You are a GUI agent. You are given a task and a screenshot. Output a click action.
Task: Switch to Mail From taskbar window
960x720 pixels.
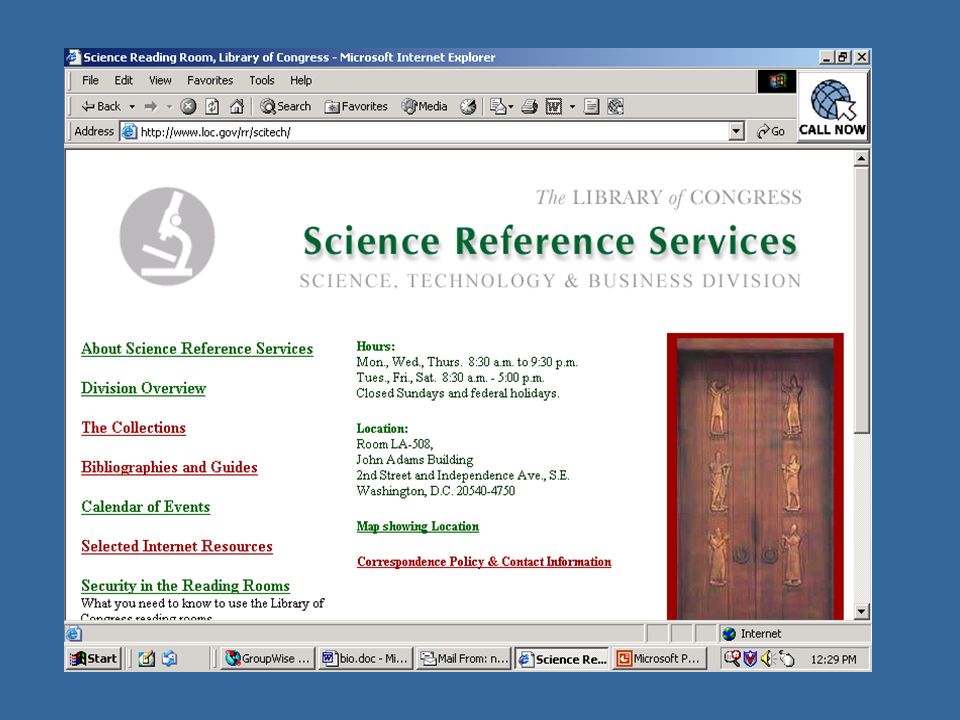464,659
